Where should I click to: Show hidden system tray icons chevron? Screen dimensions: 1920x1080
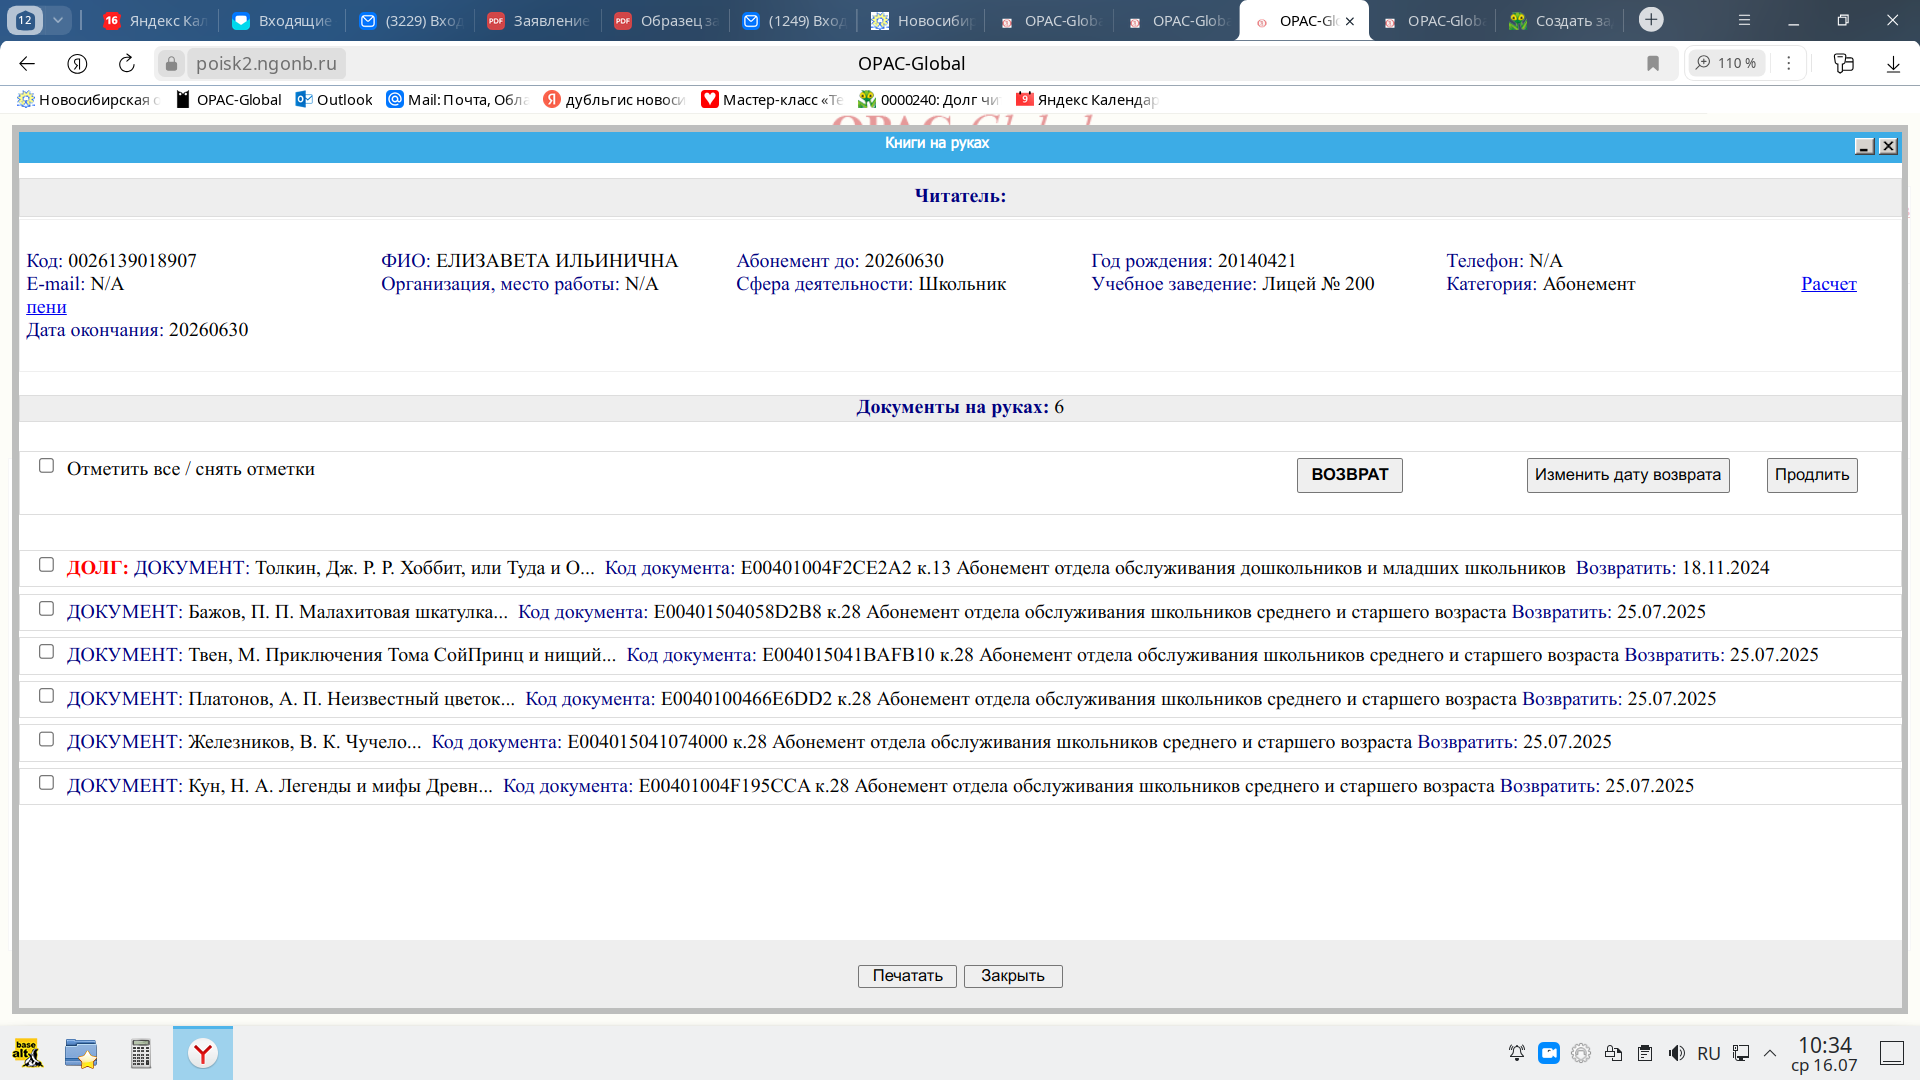click(x=1770, y=1053)
